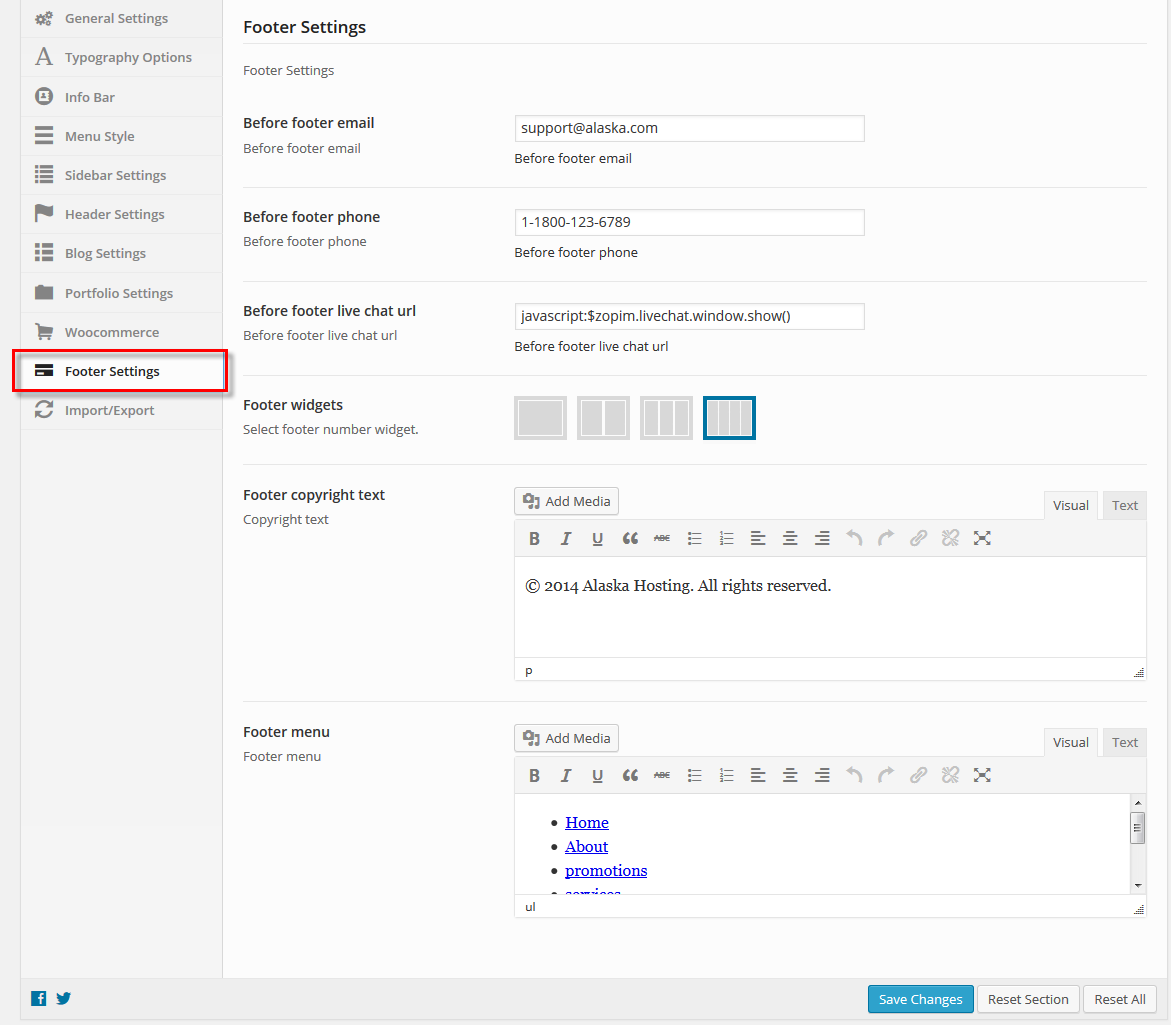Select four-column footer widget layout

pos(729,418)
